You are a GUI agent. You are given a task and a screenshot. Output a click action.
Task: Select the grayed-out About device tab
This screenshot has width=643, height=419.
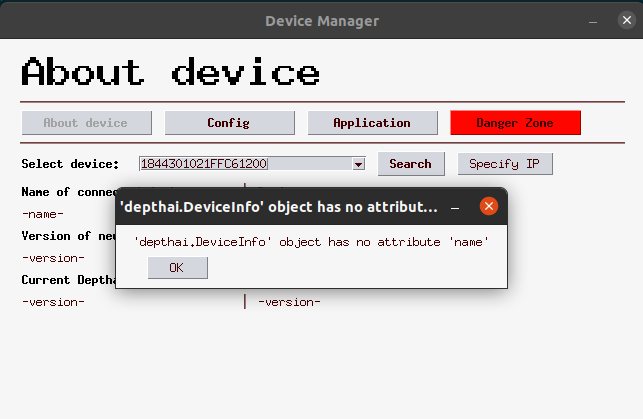[x=86, y=123]
